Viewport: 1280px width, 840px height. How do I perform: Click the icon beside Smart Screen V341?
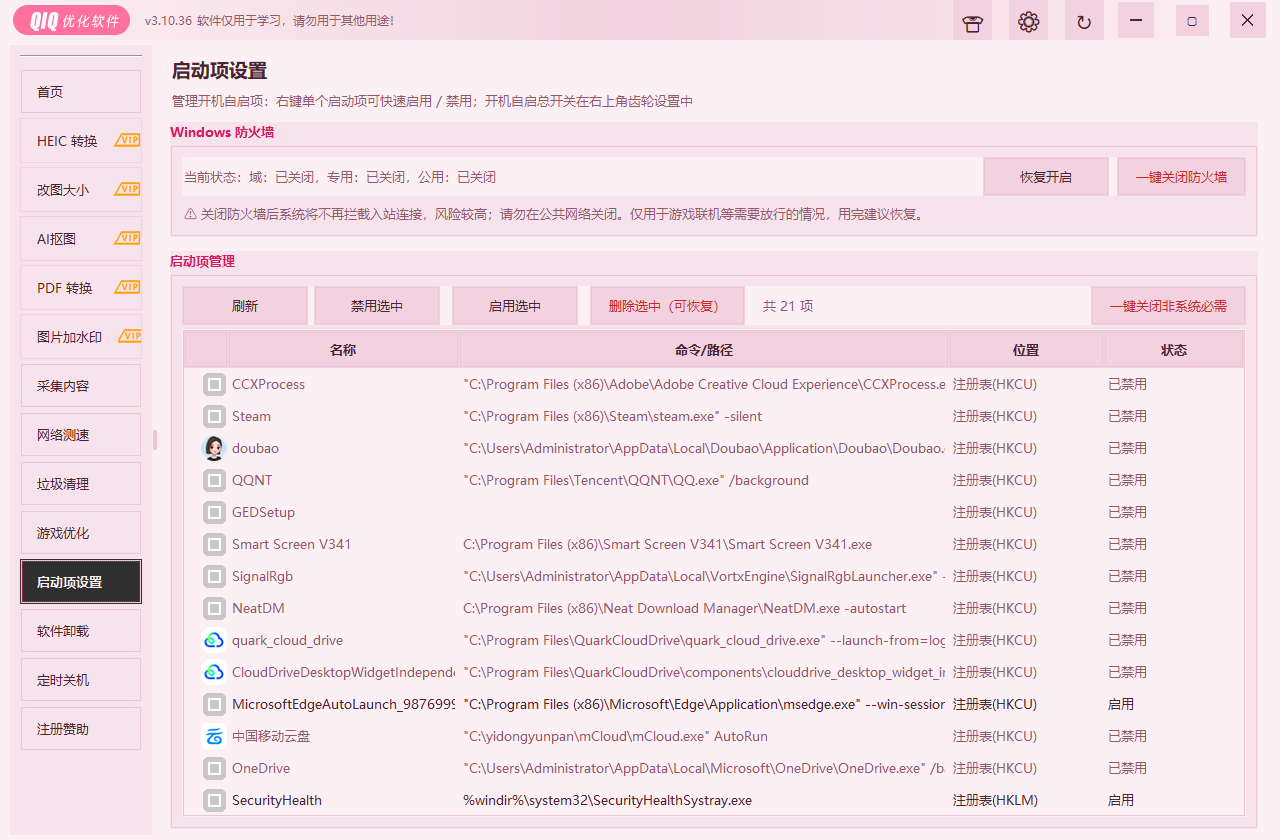(214, 544)
